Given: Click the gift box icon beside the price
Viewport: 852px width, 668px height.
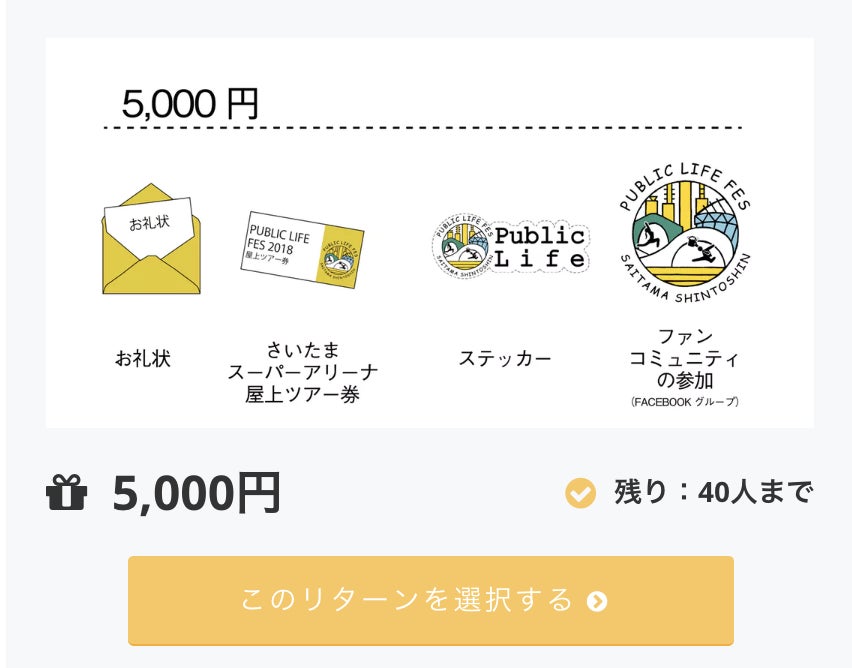Looking at the screenshot, I should click(x=67, y=492).
